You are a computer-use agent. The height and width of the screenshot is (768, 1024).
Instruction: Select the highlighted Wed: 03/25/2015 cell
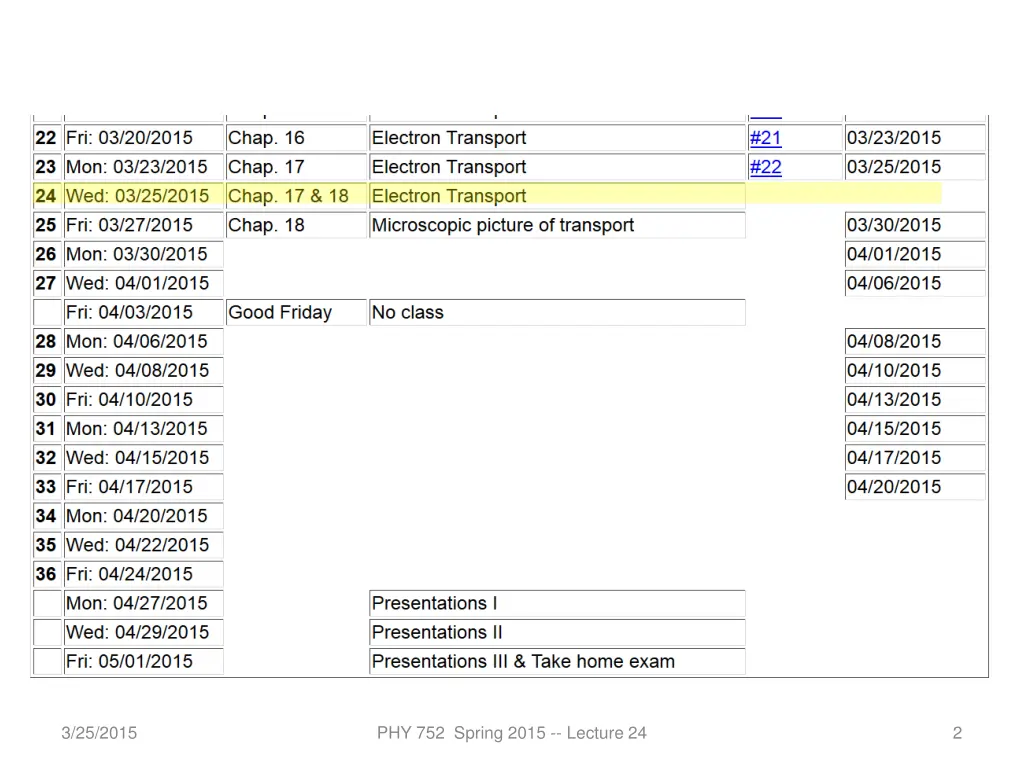coord(144,196)
